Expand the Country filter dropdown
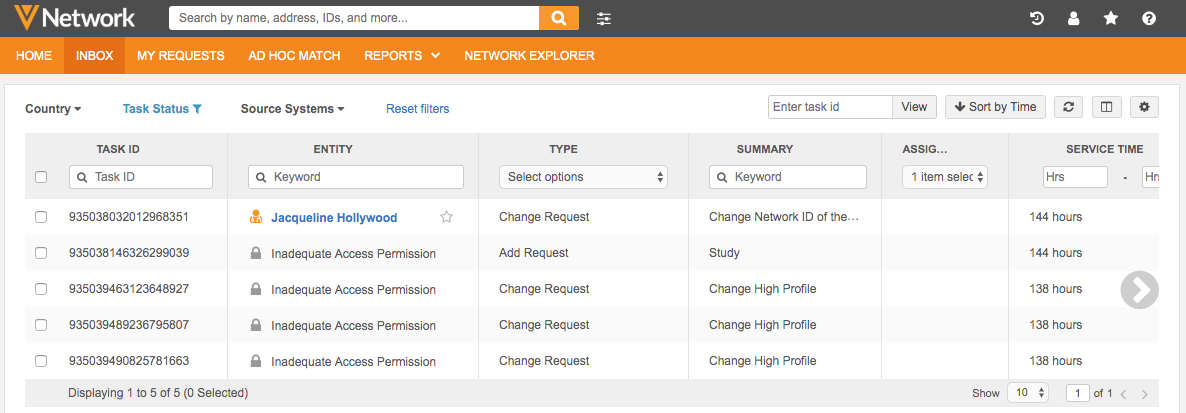Screen dimensions: 1186x413 tap(53, 109)
